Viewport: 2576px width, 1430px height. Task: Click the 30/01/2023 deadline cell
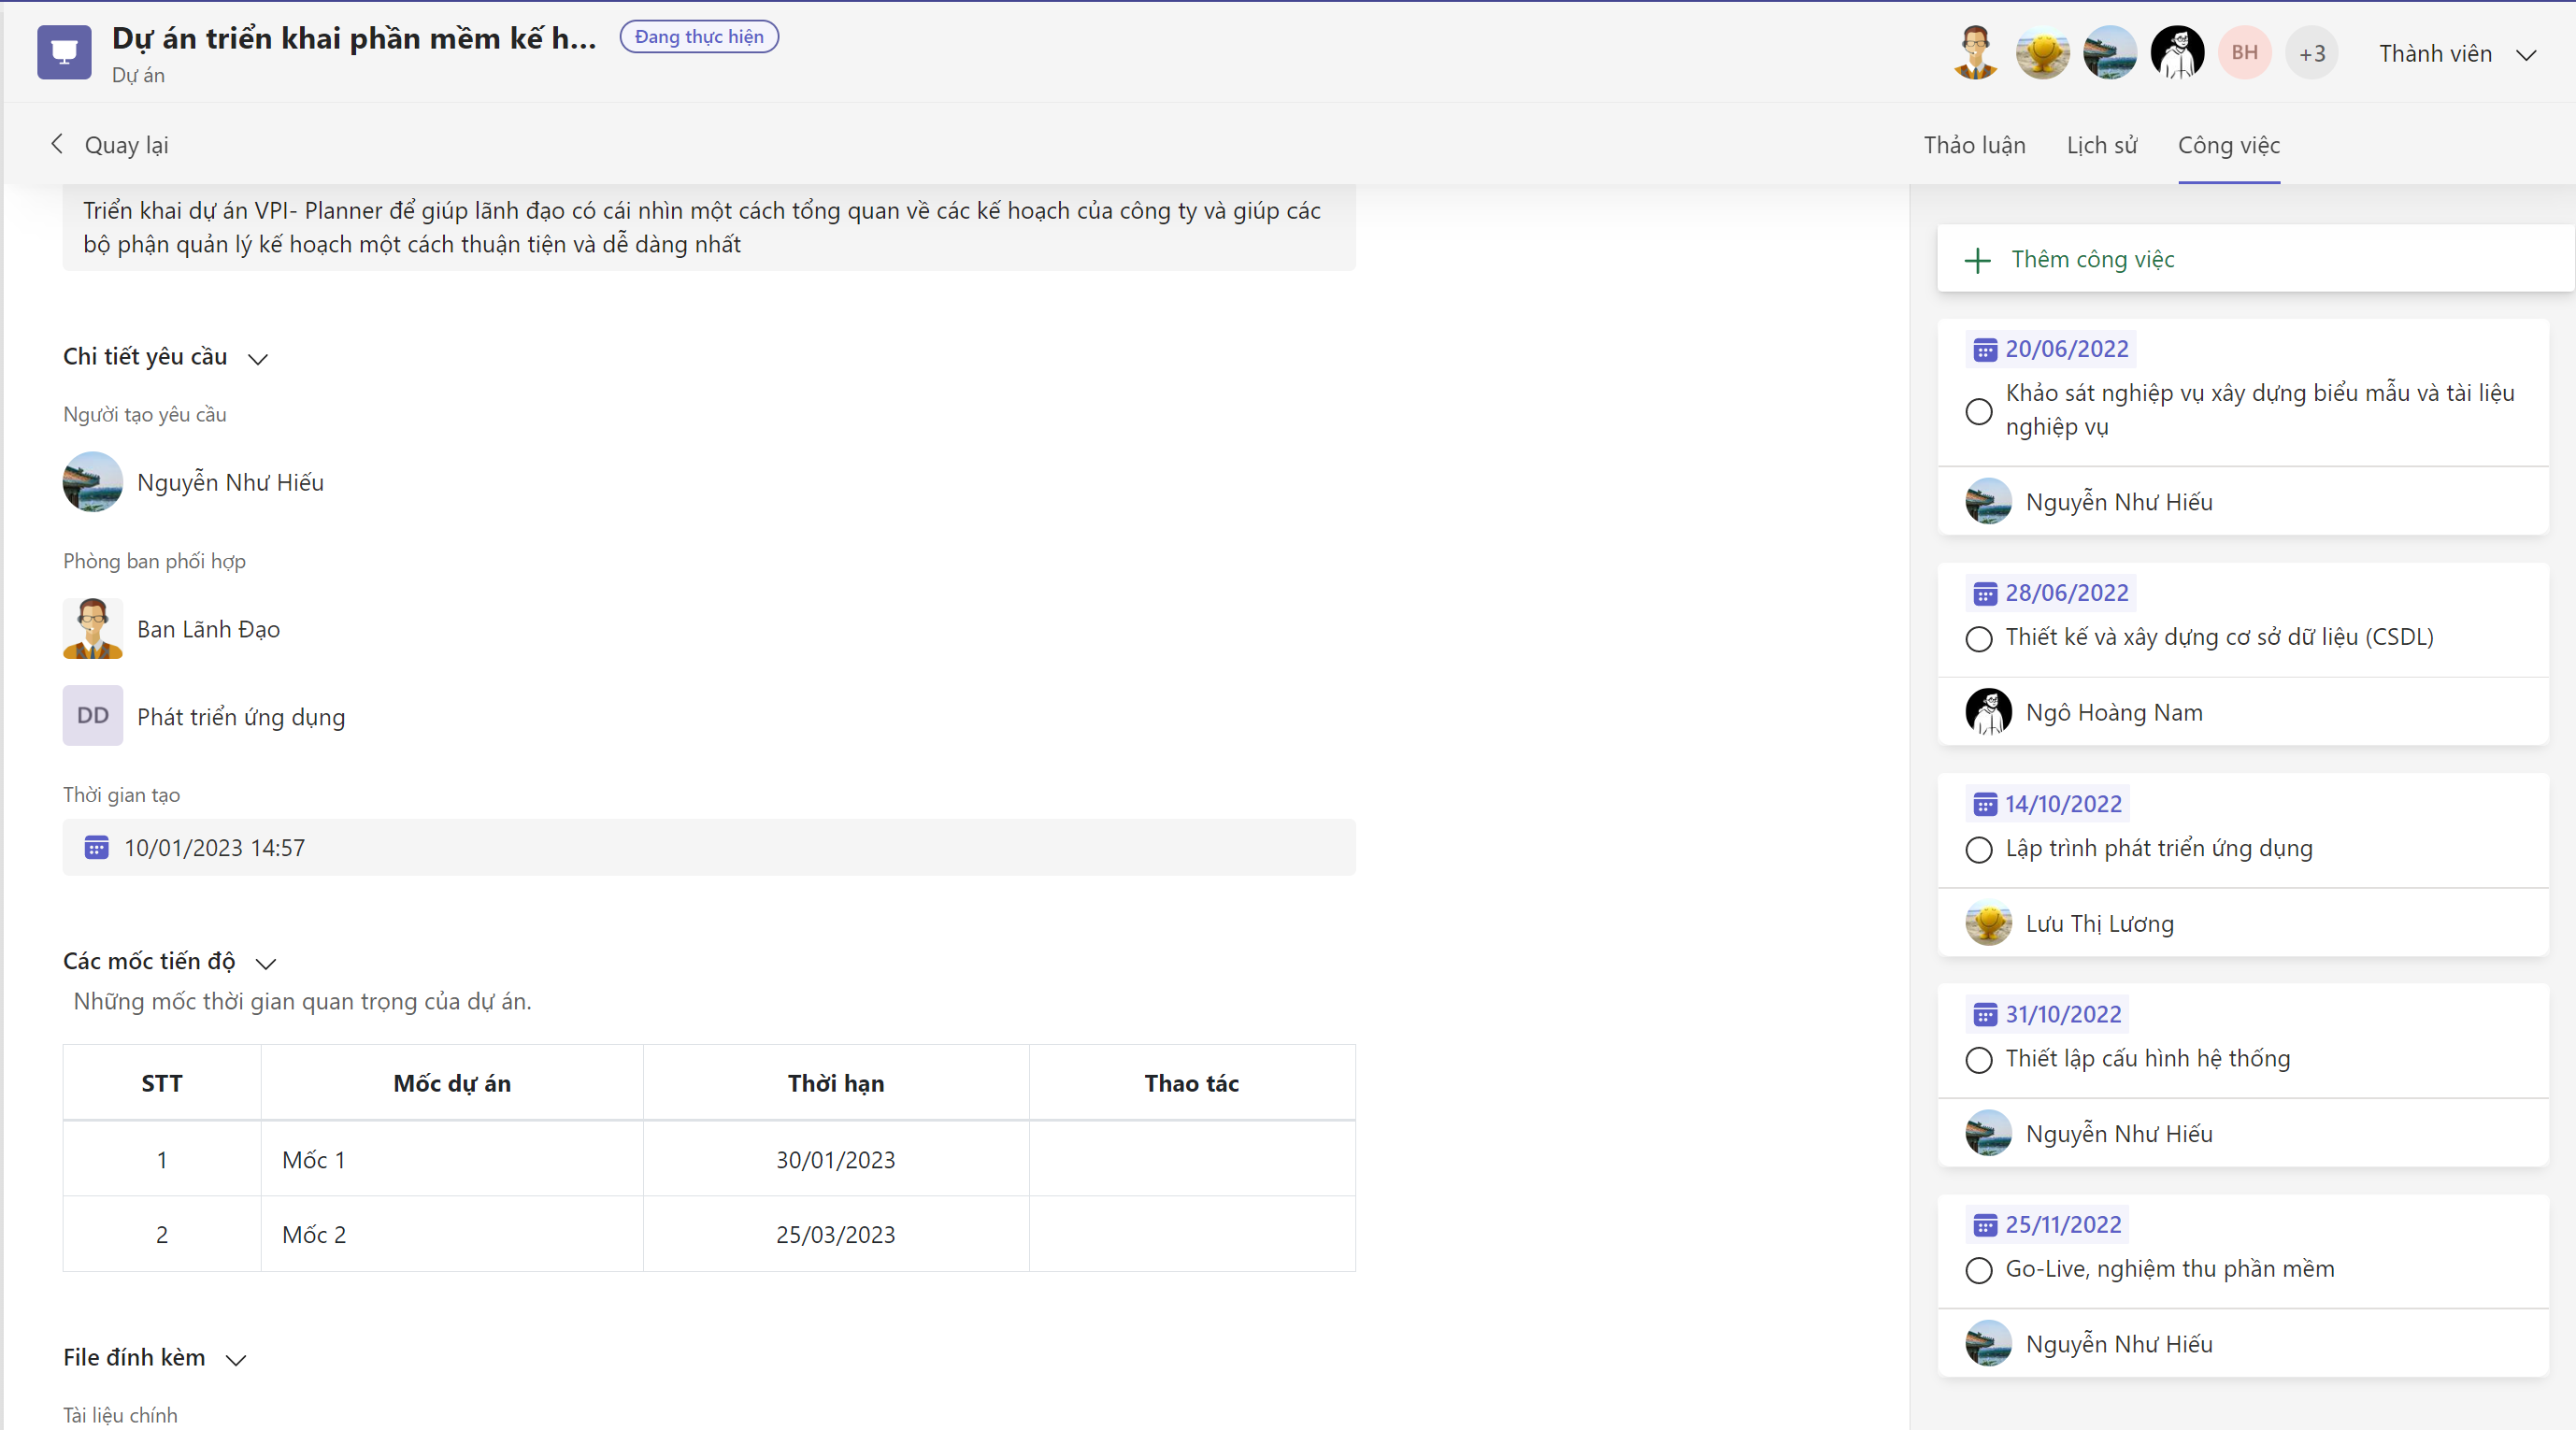(x=836, y=1159)
